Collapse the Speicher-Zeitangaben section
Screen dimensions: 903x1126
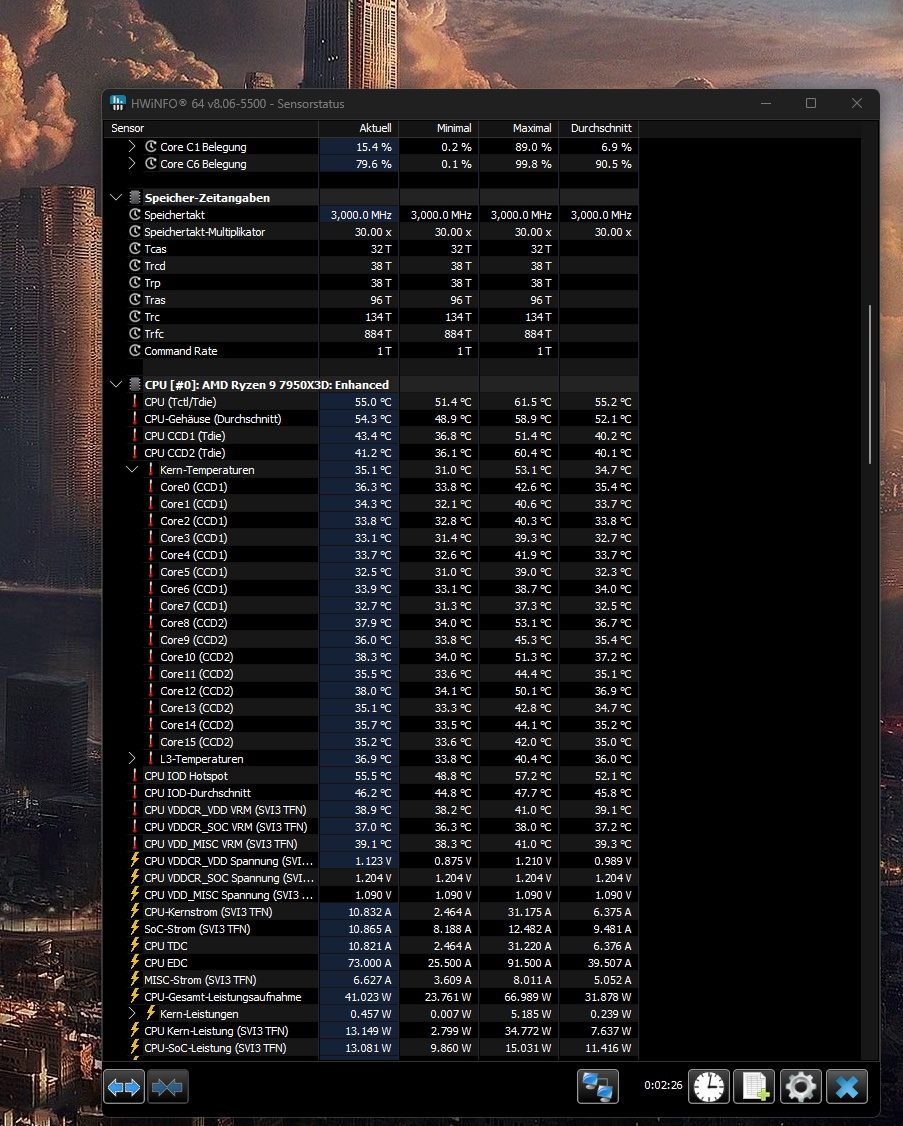click(116, 197)
